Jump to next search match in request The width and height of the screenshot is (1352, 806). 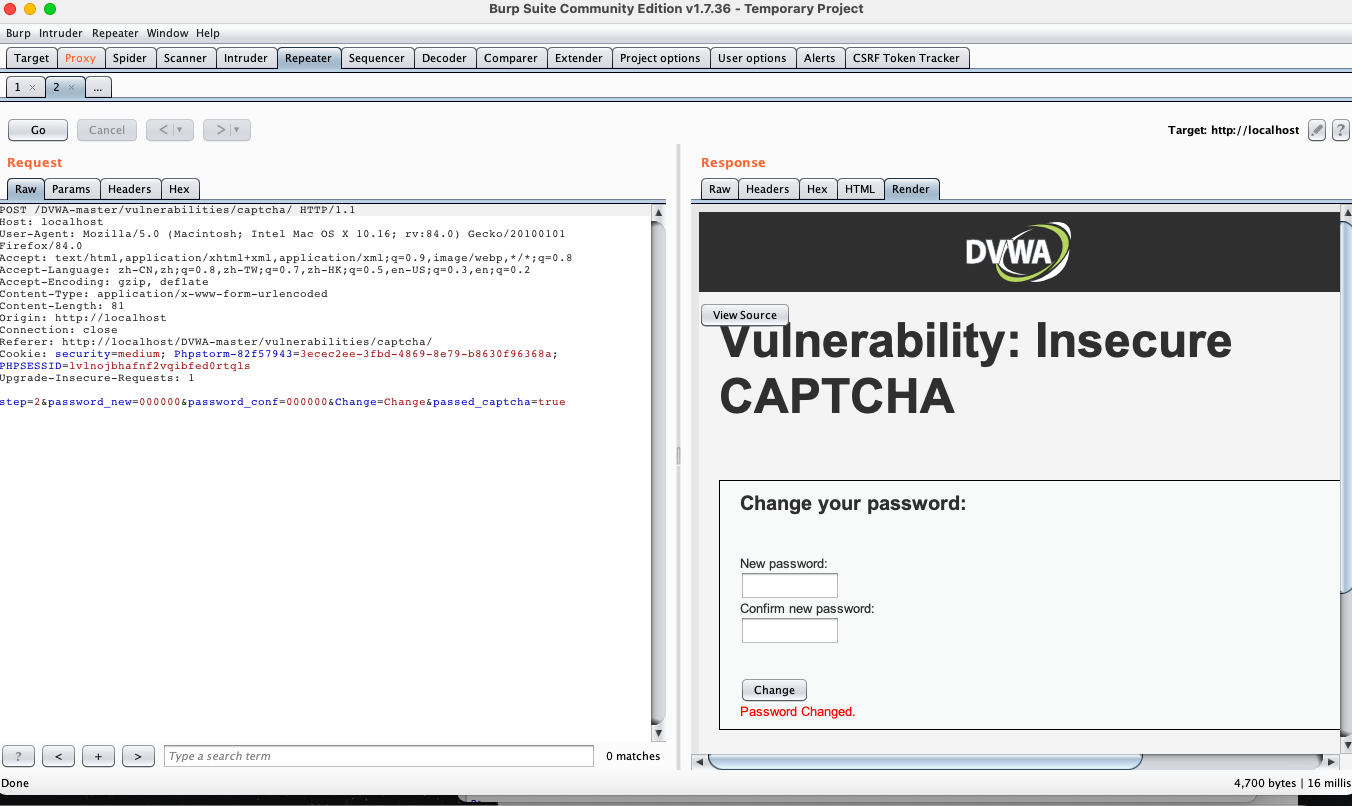coord(138,756)
